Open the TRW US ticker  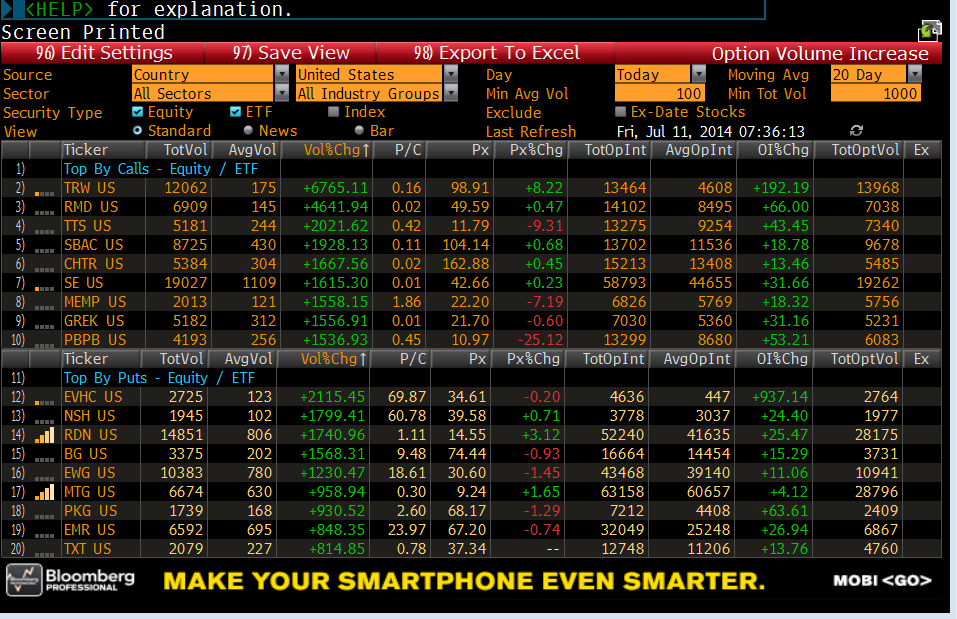pos(89,188)
